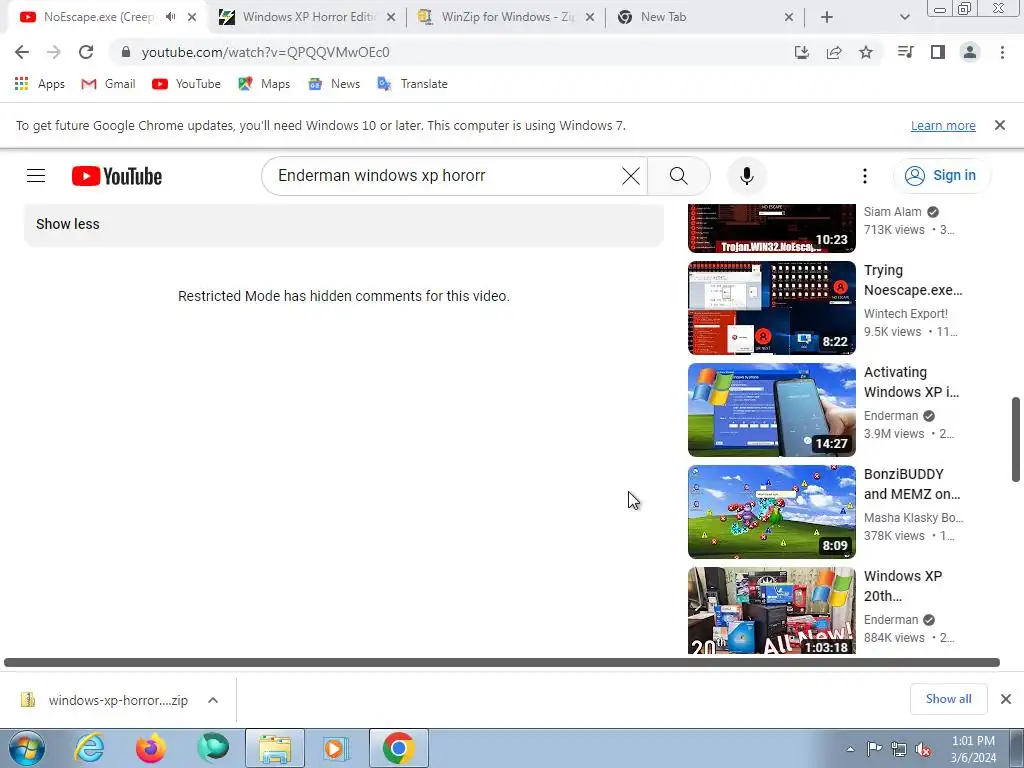This screenshot has height=768, width=1024.
Task: Open muted volume tray icon
Action: pos(923,749)
